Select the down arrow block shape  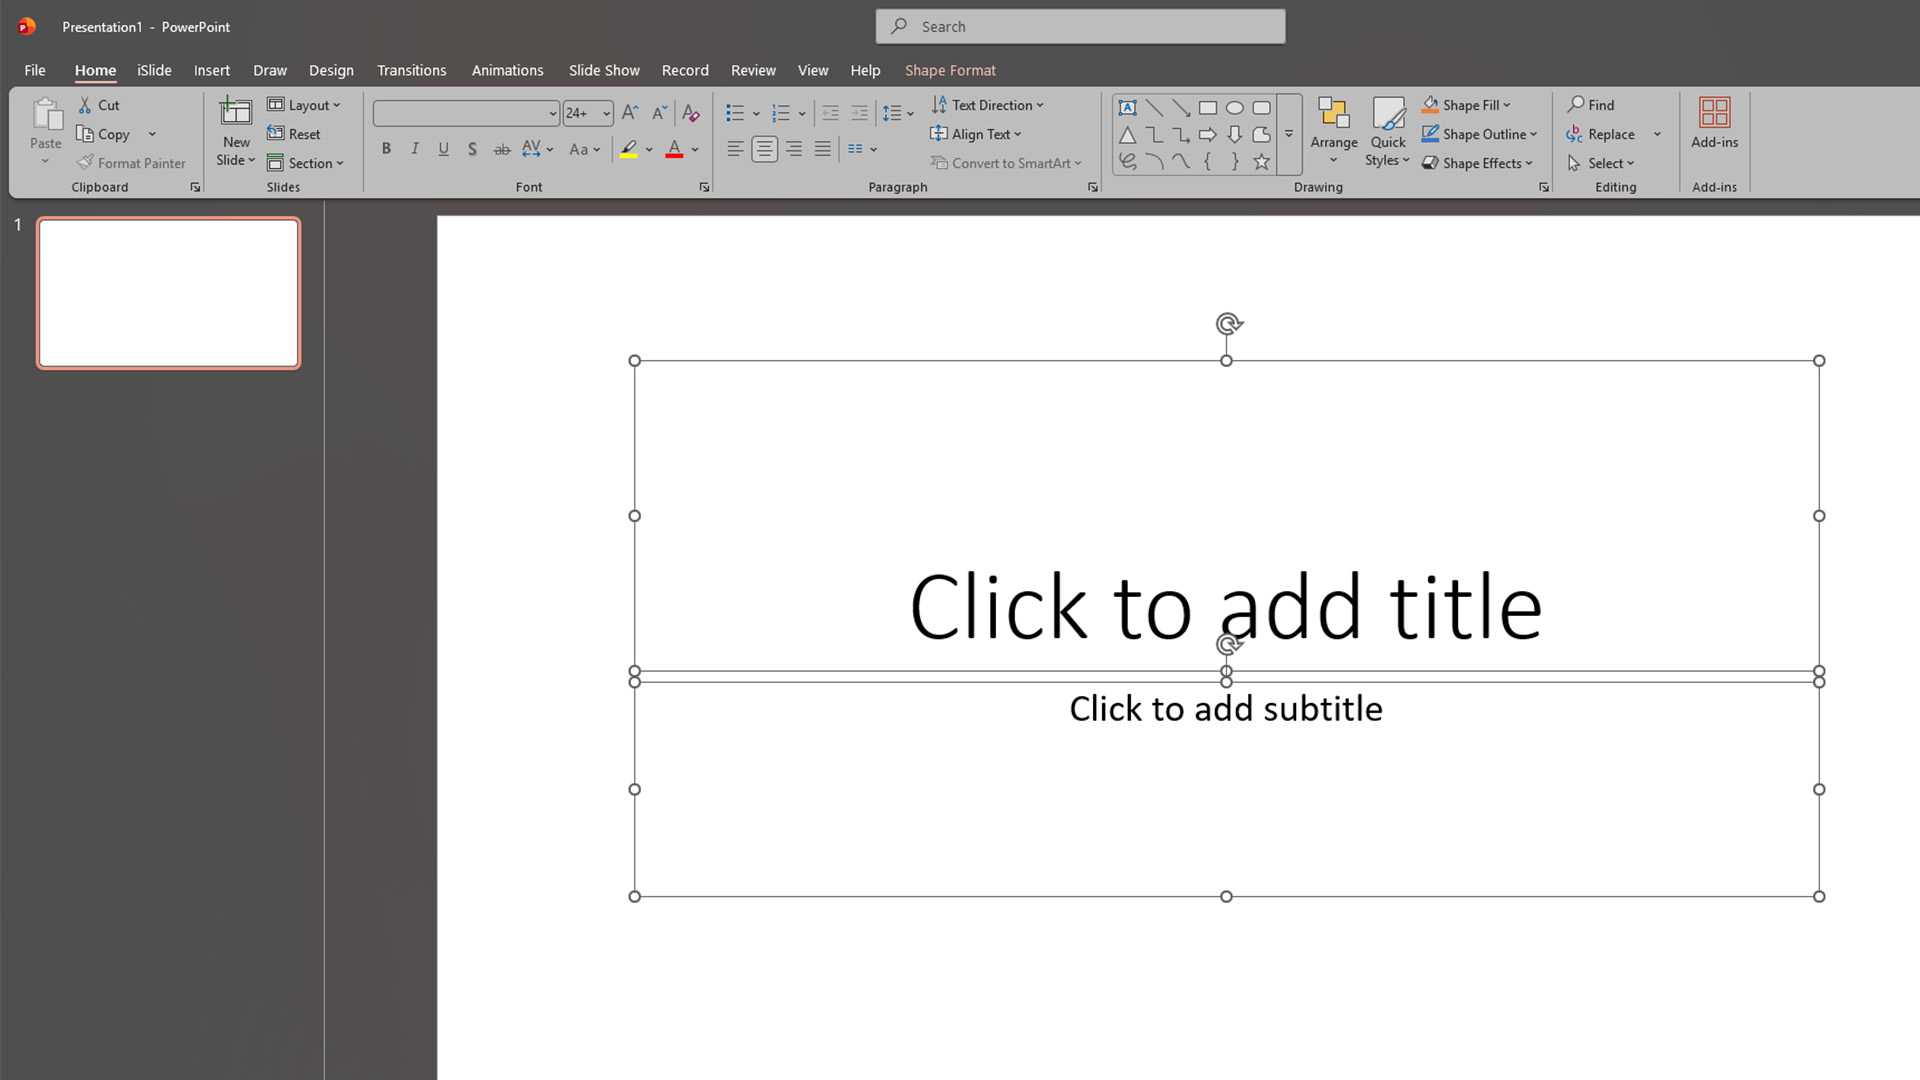[1235, 135]
